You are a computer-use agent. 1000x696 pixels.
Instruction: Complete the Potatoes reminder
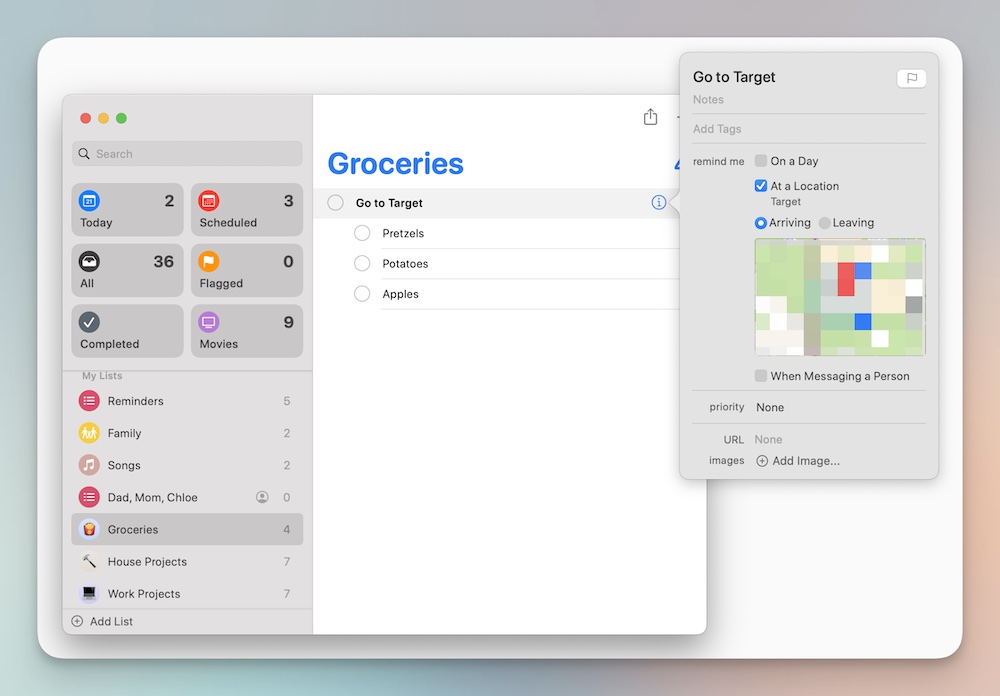(362, 263)
